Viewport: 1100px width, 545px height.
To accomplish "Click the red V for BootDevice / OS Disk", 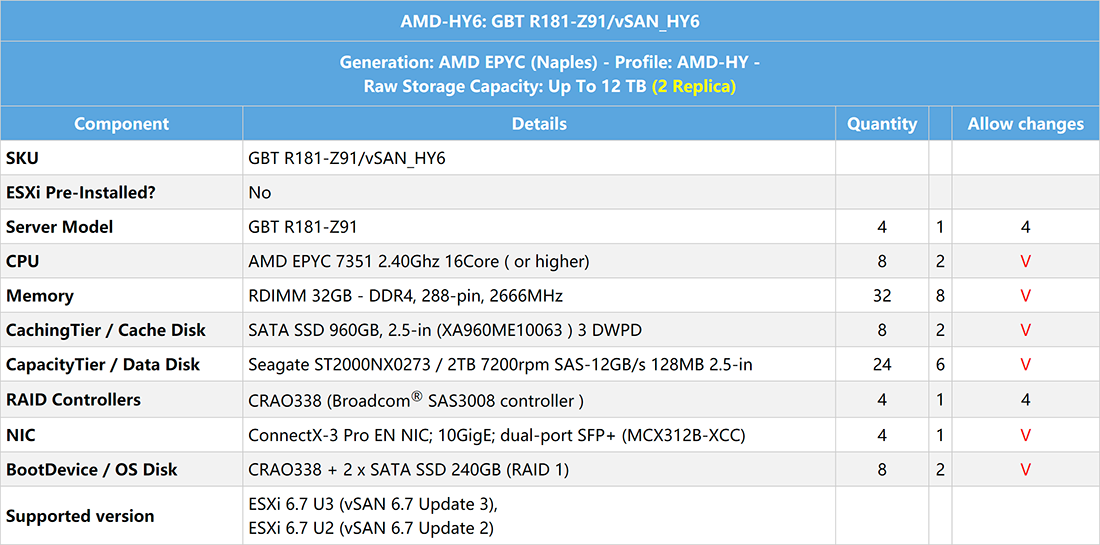I will point(1025,469).
